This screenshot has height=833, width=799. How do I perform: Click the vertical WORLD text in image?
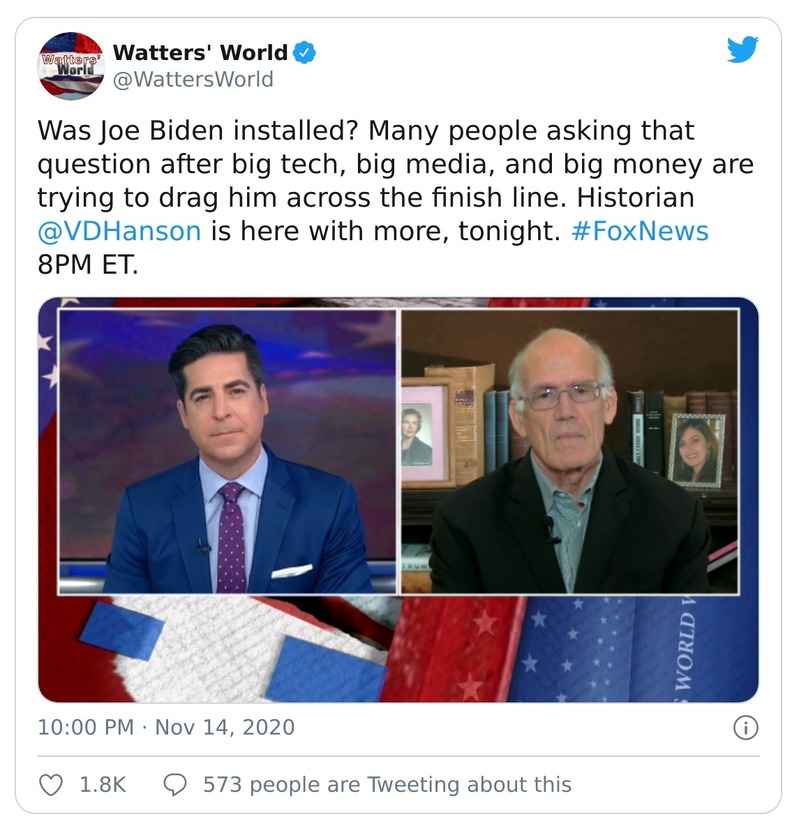click(x=685, y=649)
